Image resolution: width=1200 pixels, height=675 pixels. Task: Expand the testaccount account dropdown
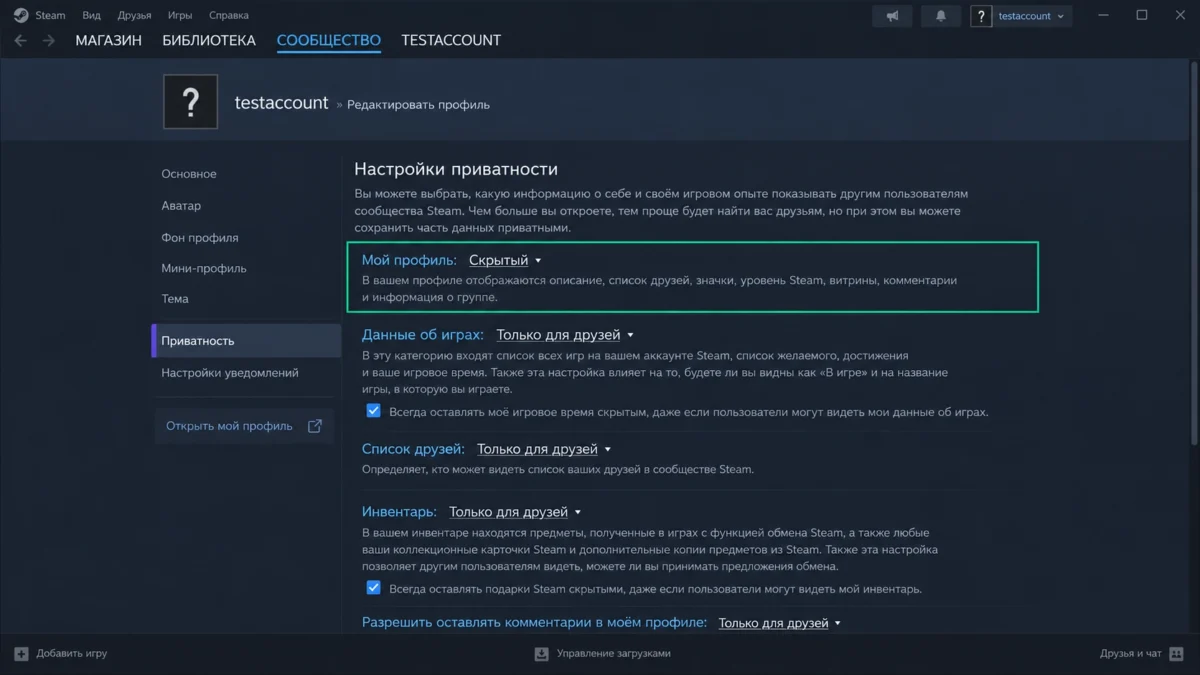1032,16
